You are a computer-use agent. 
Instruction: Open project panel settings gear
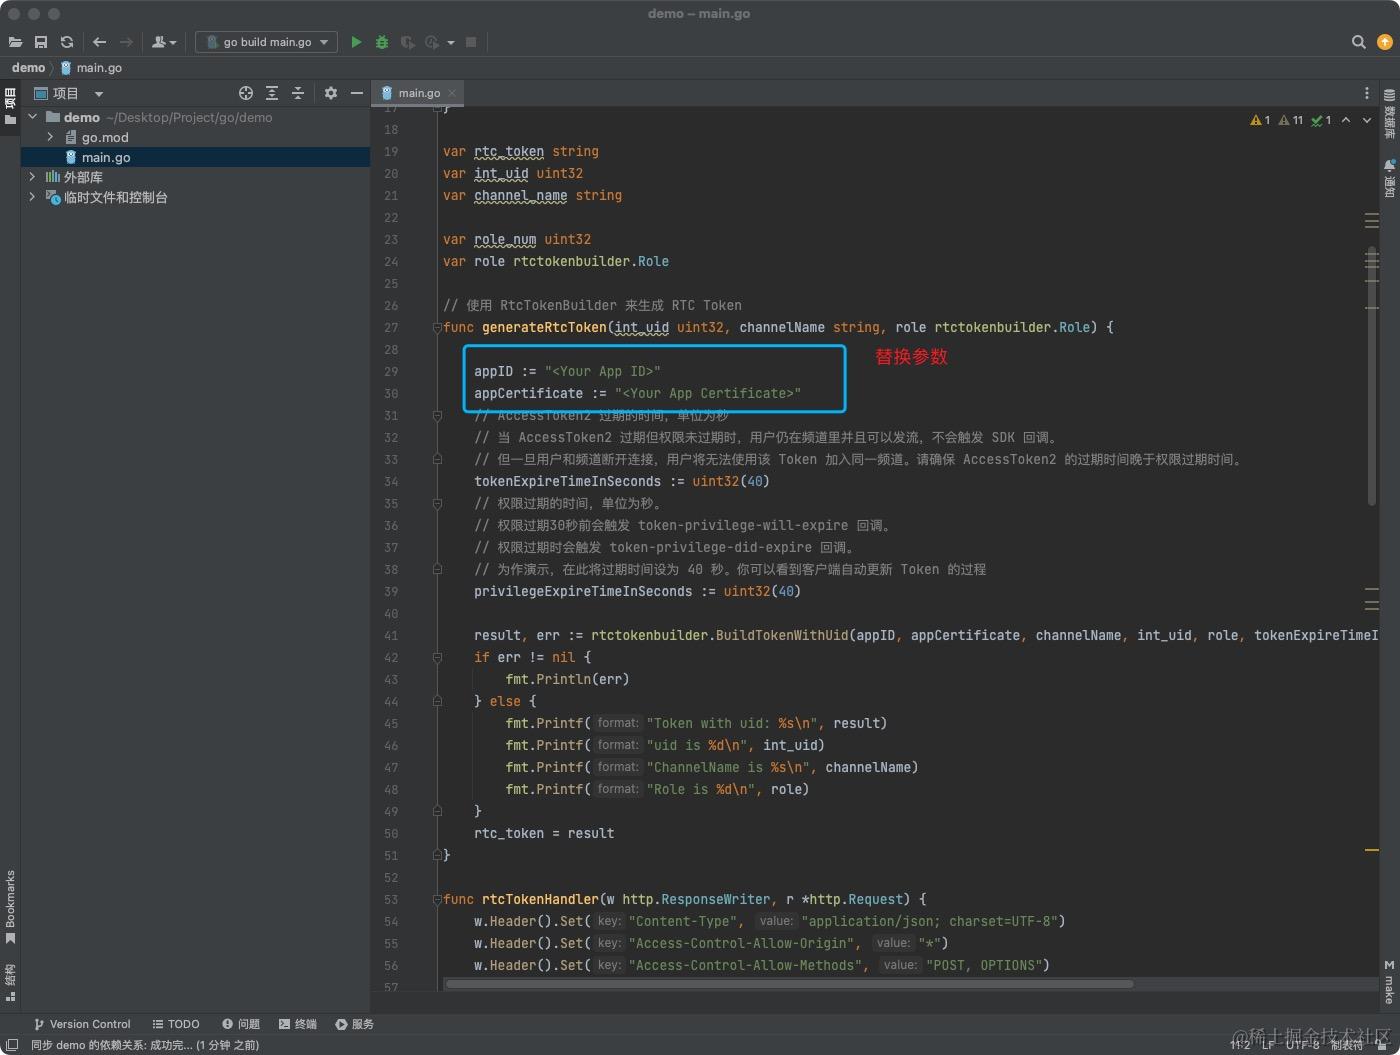coord(331,93)
